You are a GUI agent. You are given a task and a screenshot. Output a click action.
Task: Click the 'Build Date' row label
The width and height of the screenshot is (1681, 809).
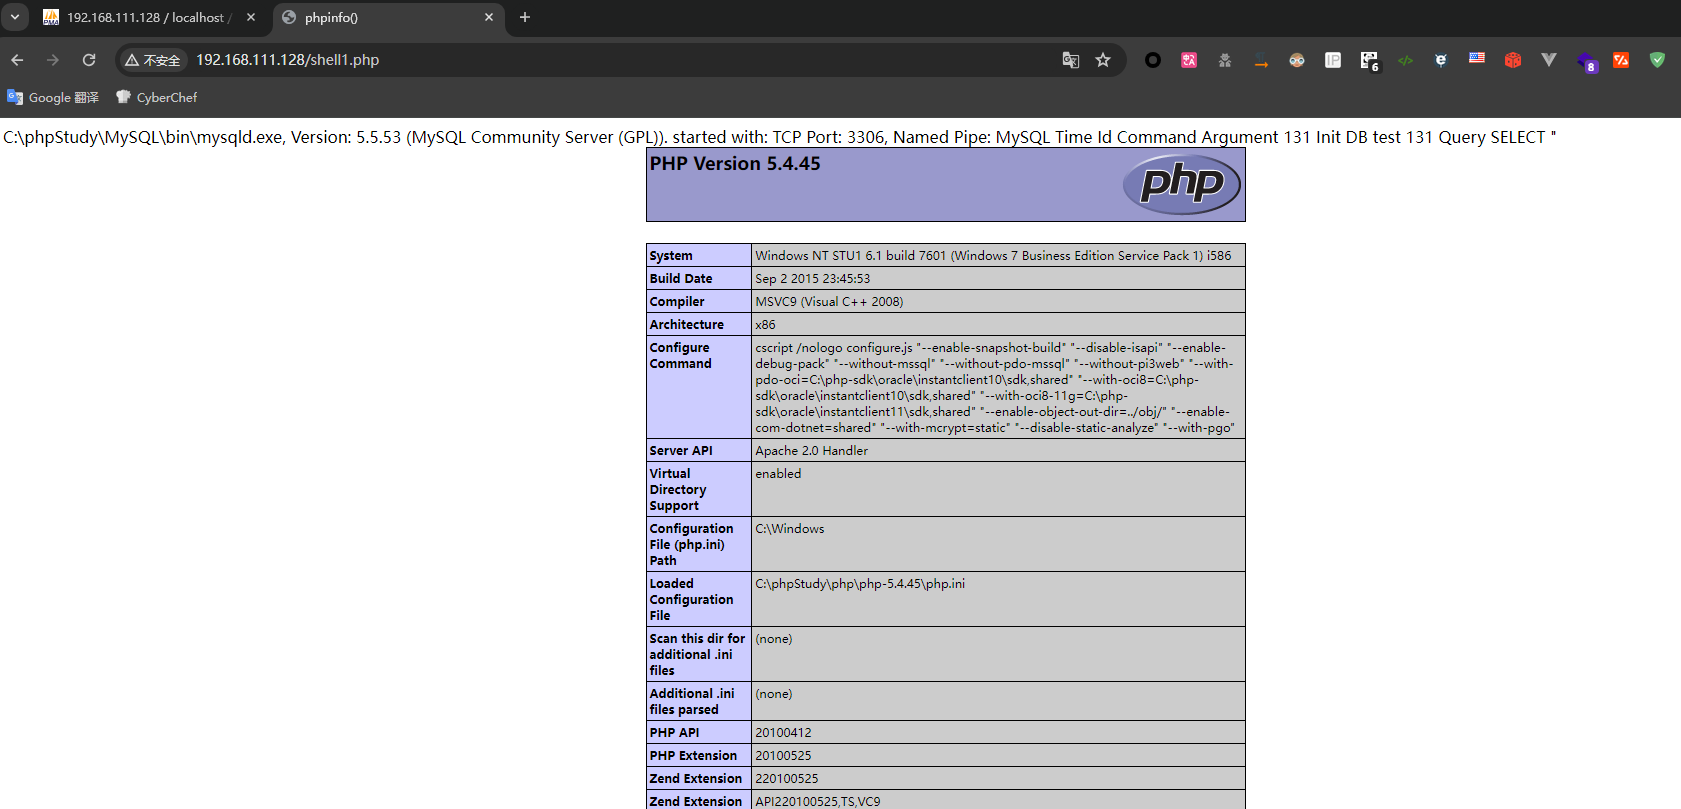[x=681, y=279]
